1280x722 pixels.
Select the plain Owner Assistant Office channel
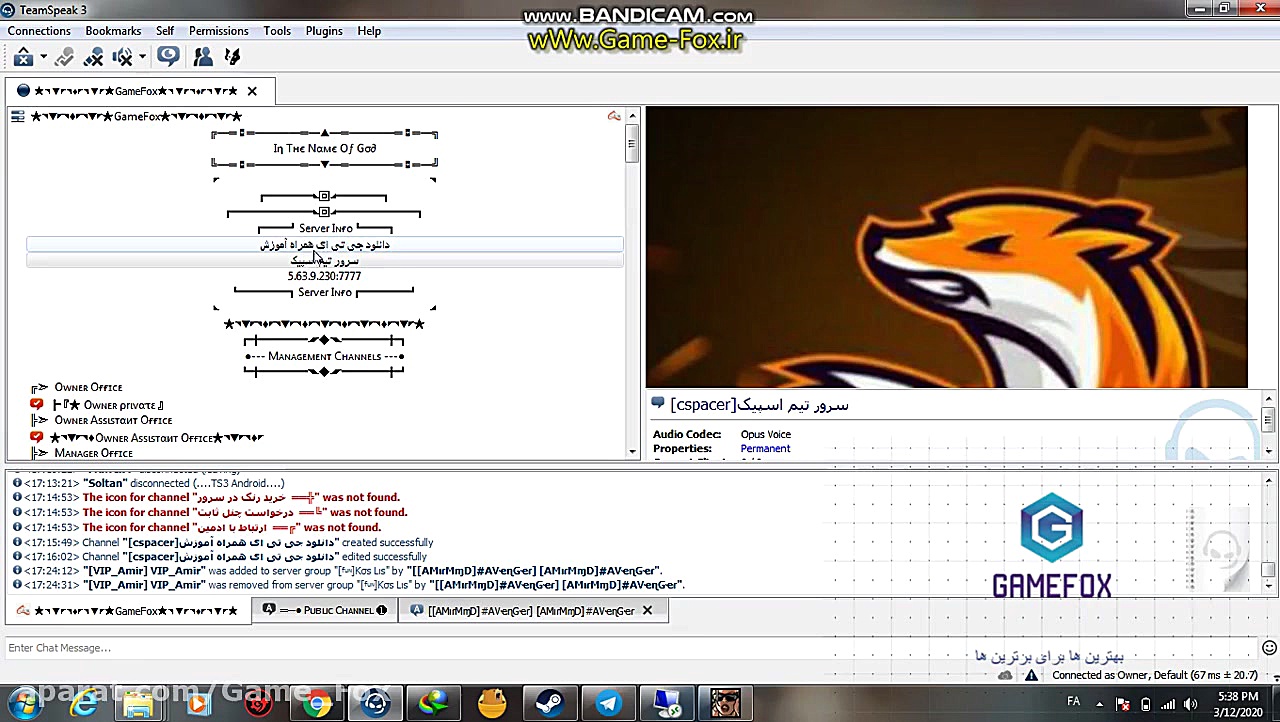pyautogui.click(x=113, y=421)
